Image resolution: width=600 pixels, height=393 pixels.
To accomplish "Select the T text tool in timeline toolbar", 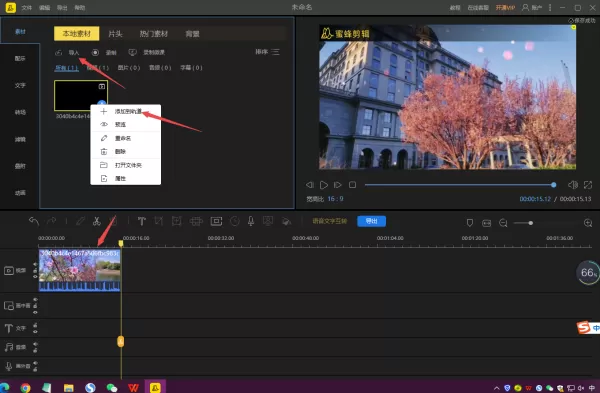I will pos(142,221).
